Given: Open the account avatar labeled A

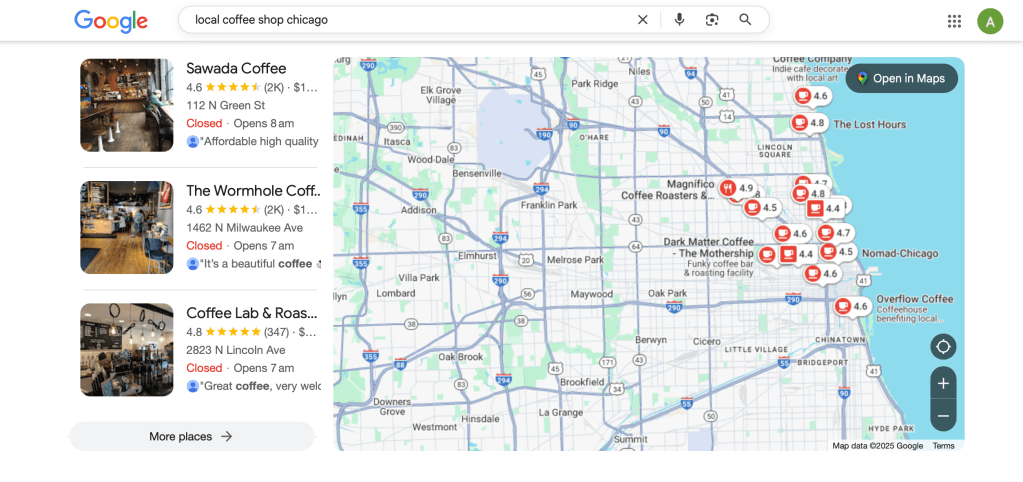Looking at the screenshot, I should click(x=990, y=21).
